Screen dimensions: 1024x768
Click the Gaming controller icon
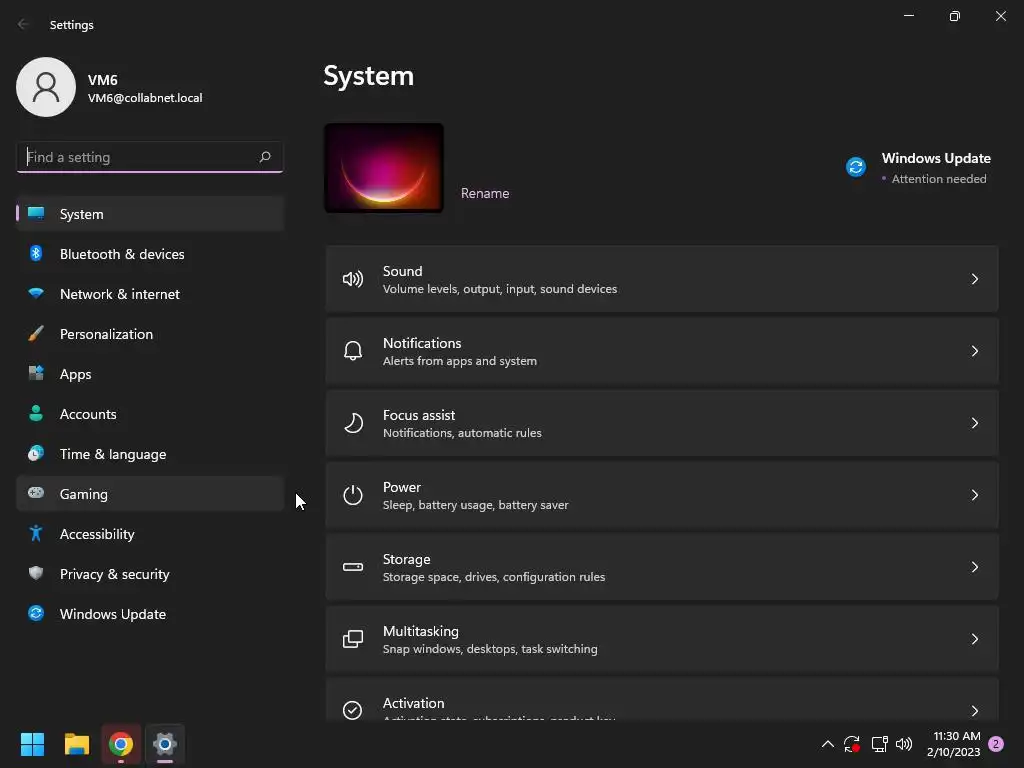pyautogui.click(x=36, y=493)
